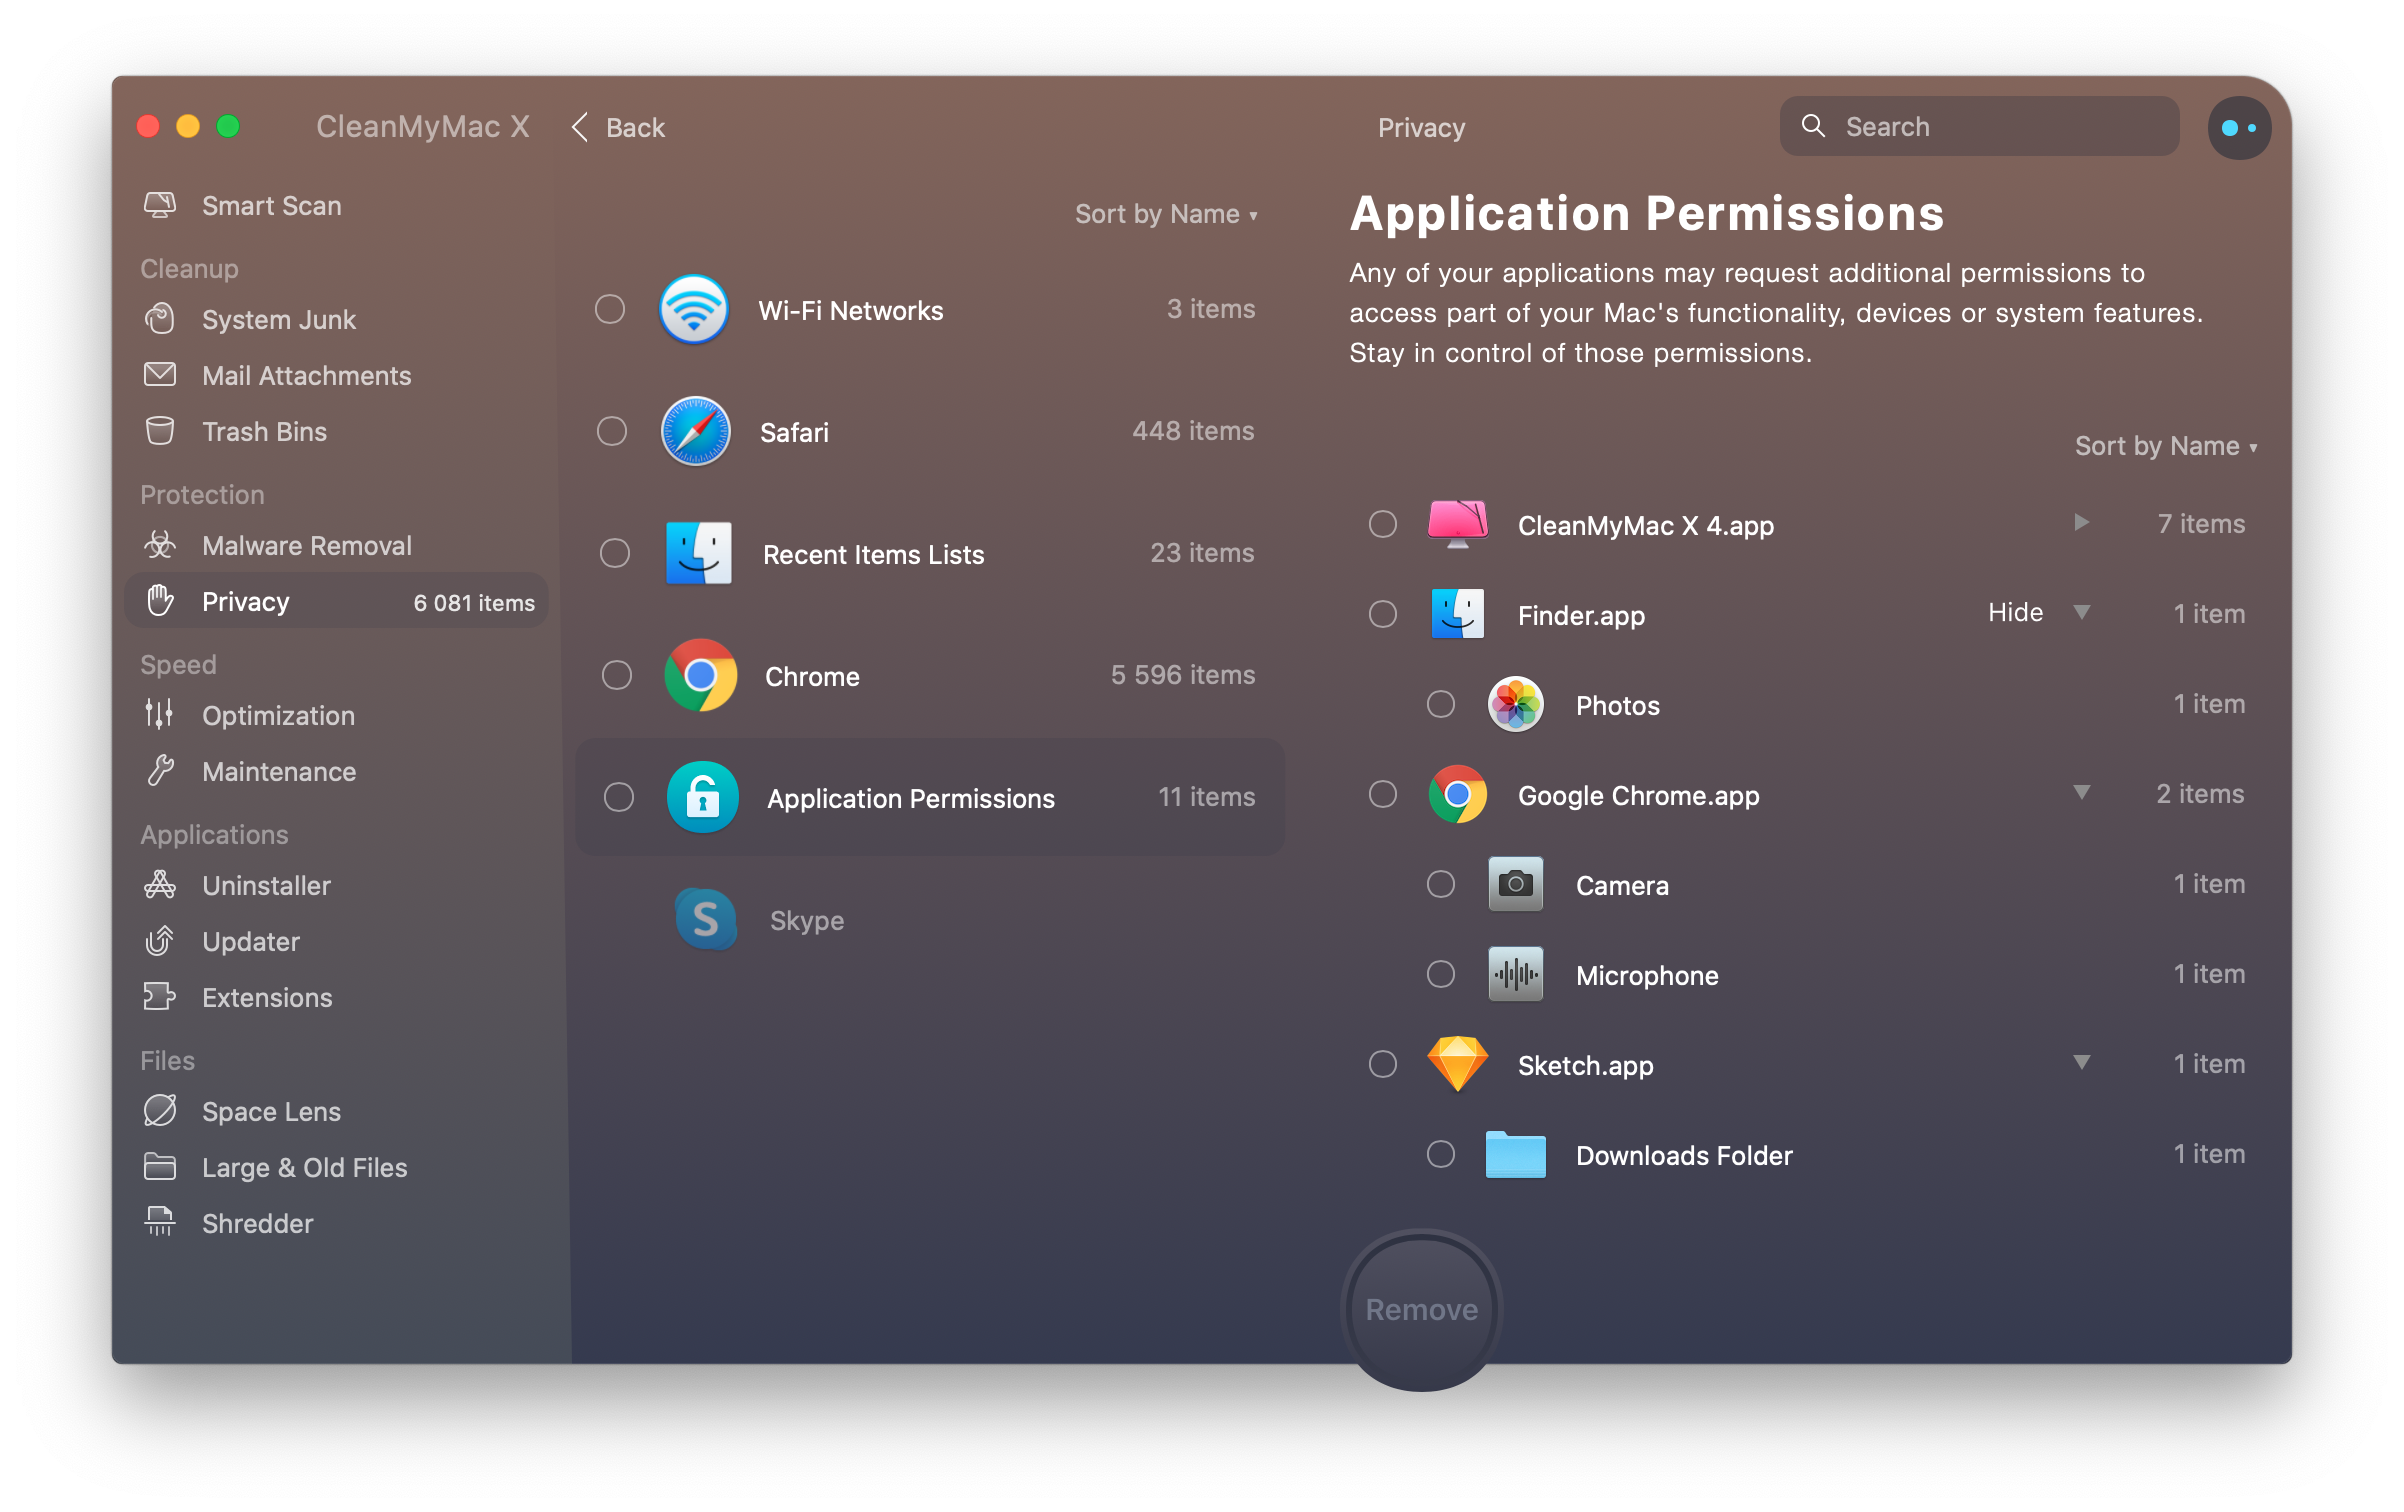The width and height of the screenshot is (2404, 1512).
Task: Click the Smart Scan monitor icon
Action: coord(160,205)
